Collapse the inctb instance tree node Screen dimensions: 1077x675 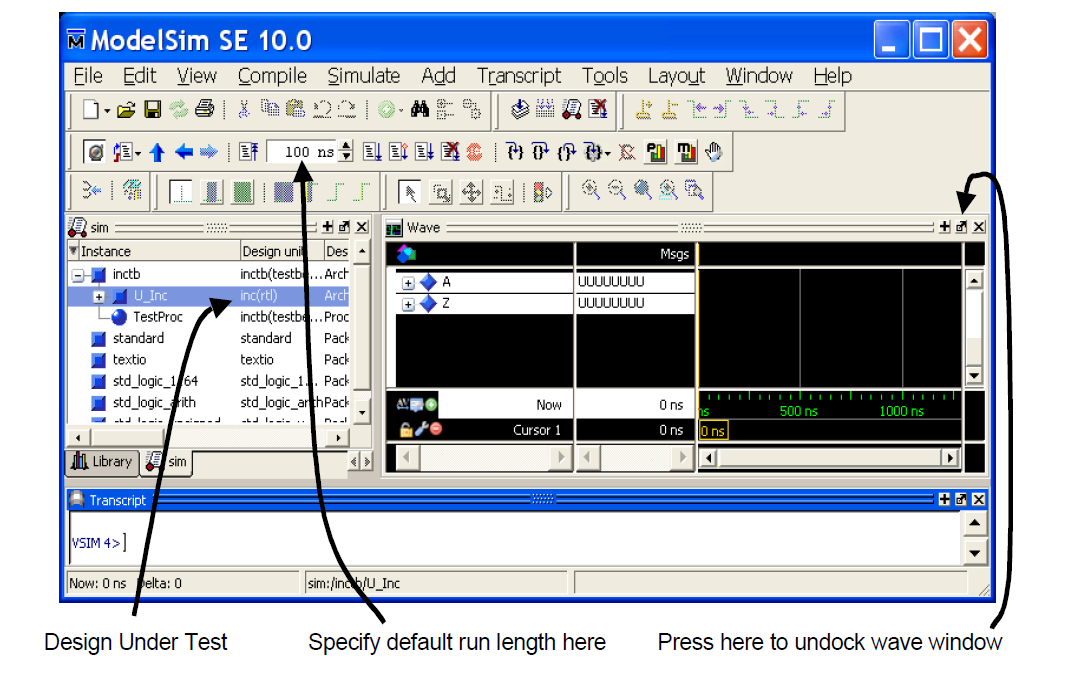click(x=78, y=275)
